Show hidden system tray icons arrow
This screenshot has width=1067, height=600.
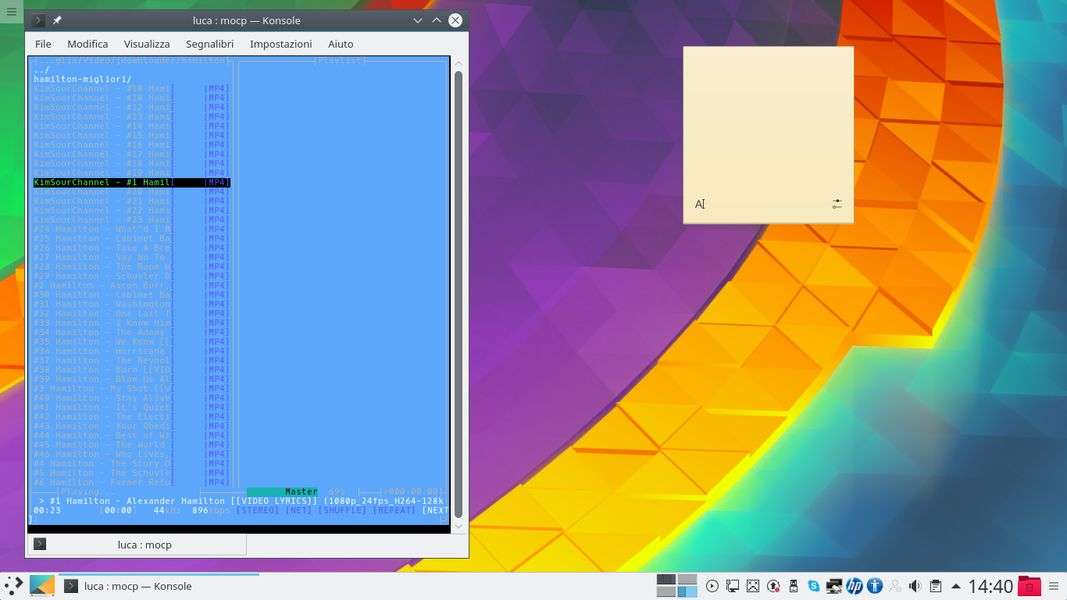coord(956,586)
